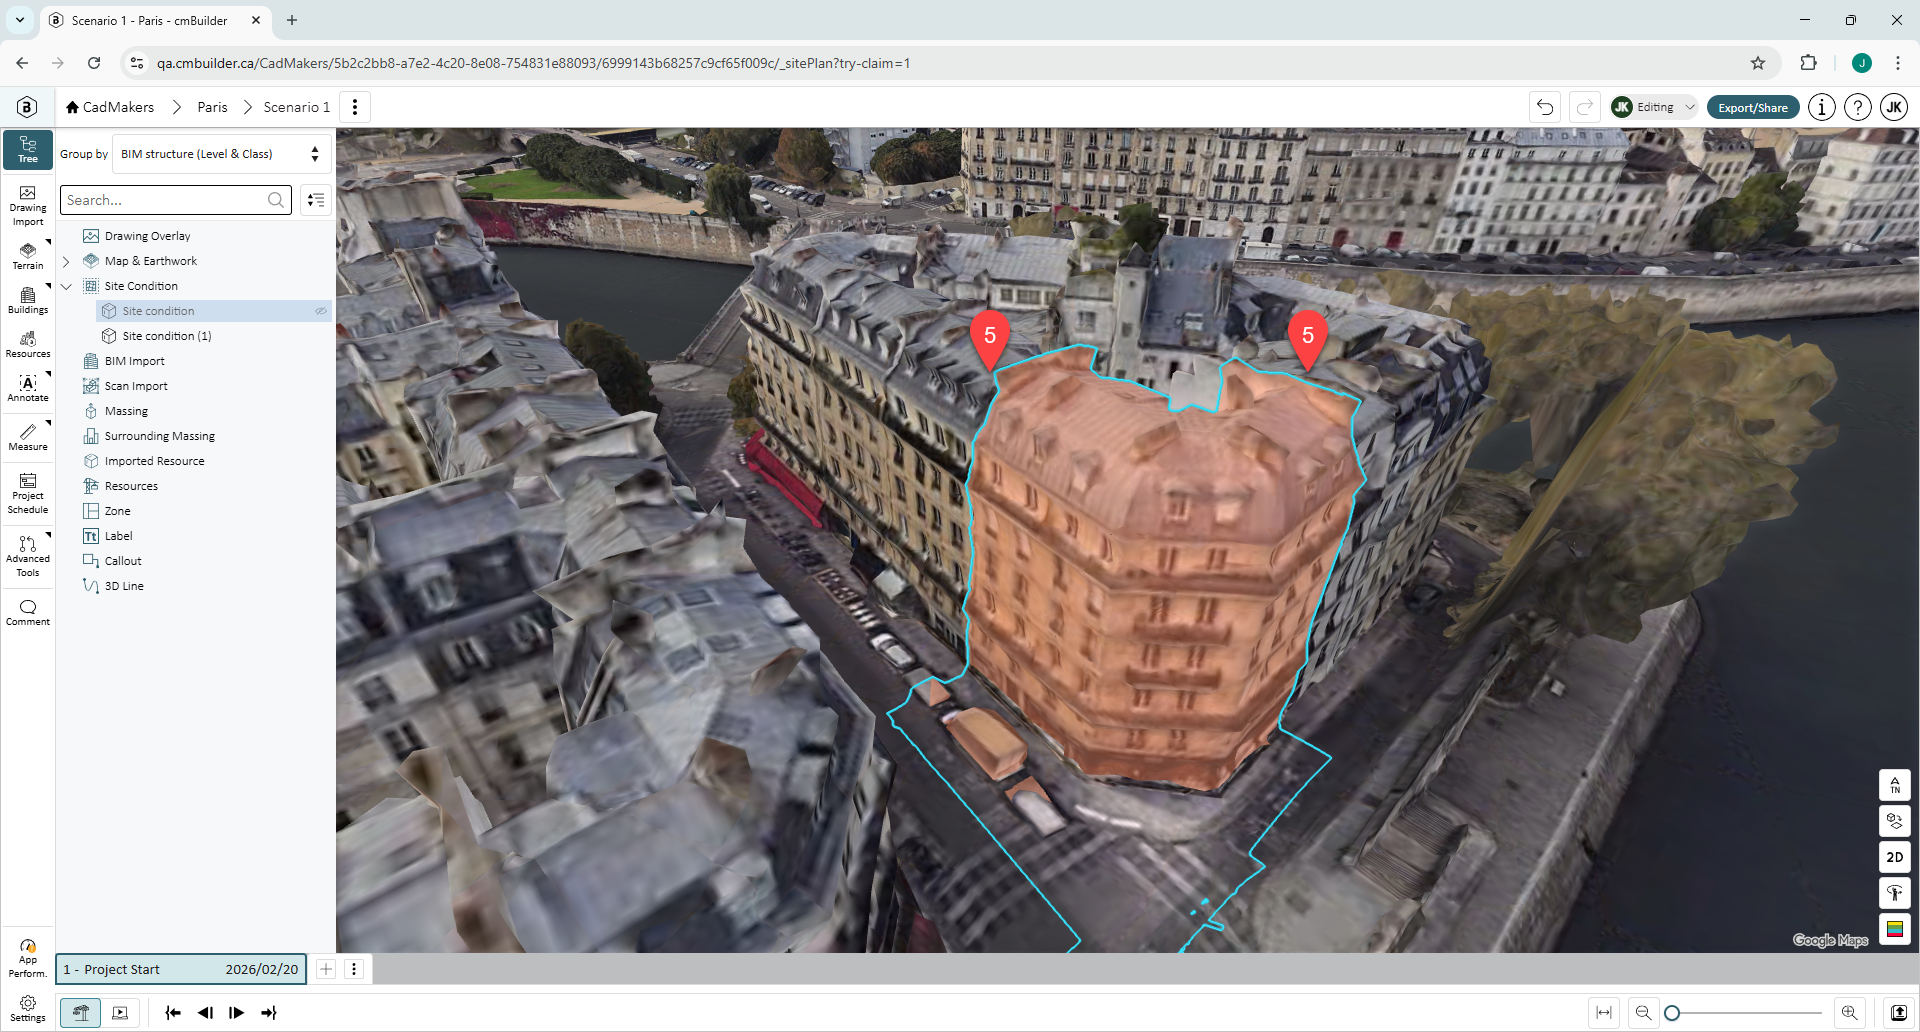Select the 3D Line tree item
This screenshot has height=1032, width=1920.
[124, 586]
